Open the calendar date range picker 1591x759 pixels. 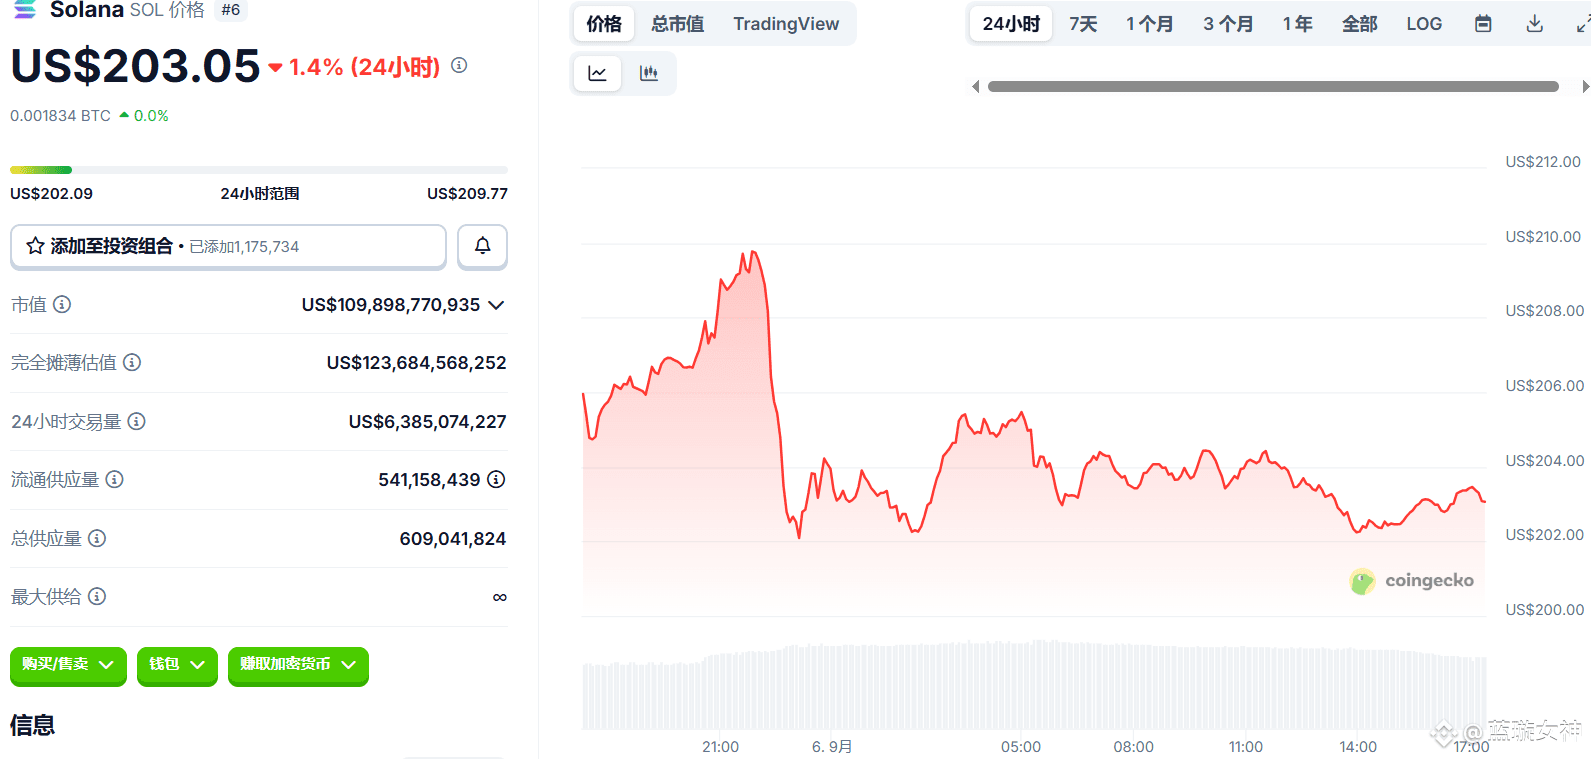pos(1483,24)
